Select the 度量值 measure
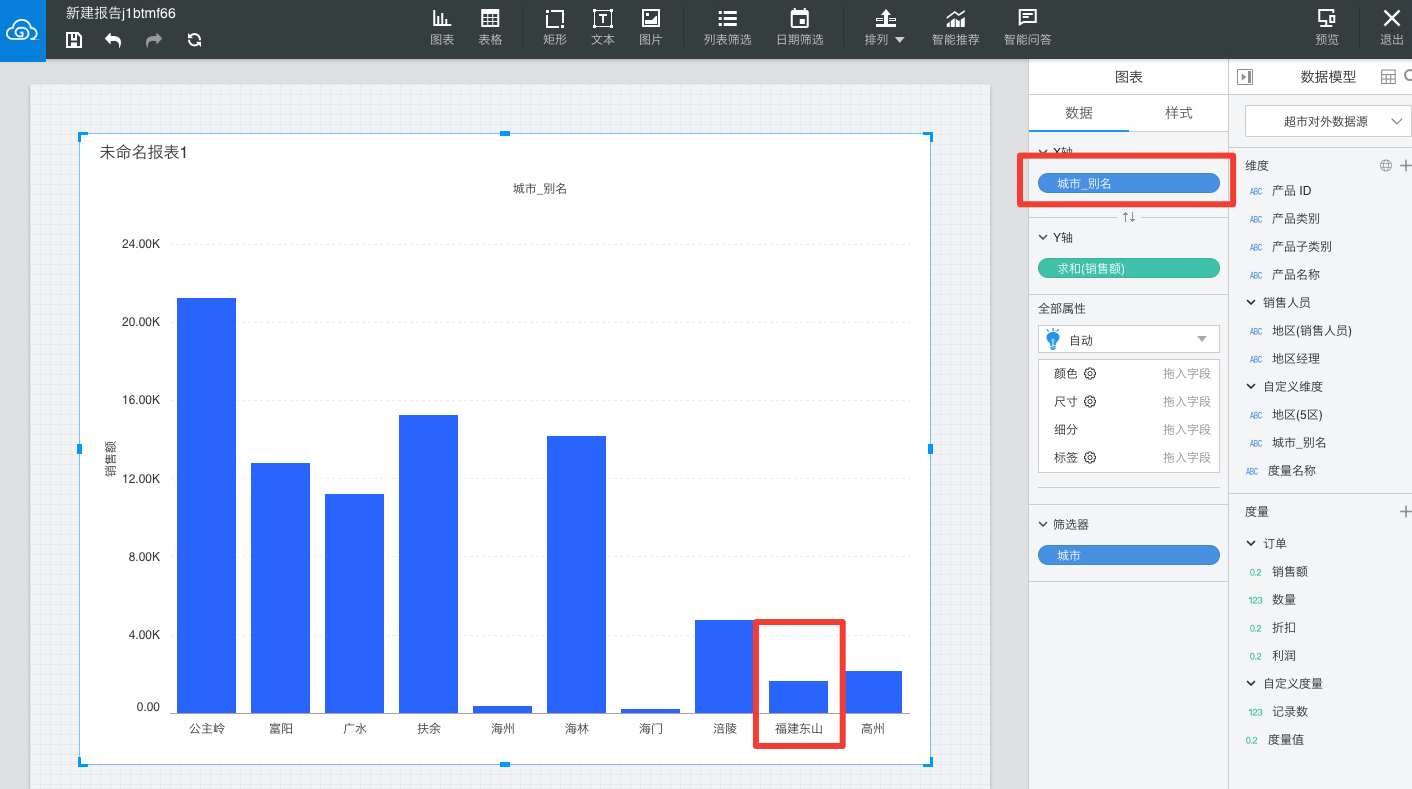The width and height of the screenshot is (1412, 789). 1285,740
